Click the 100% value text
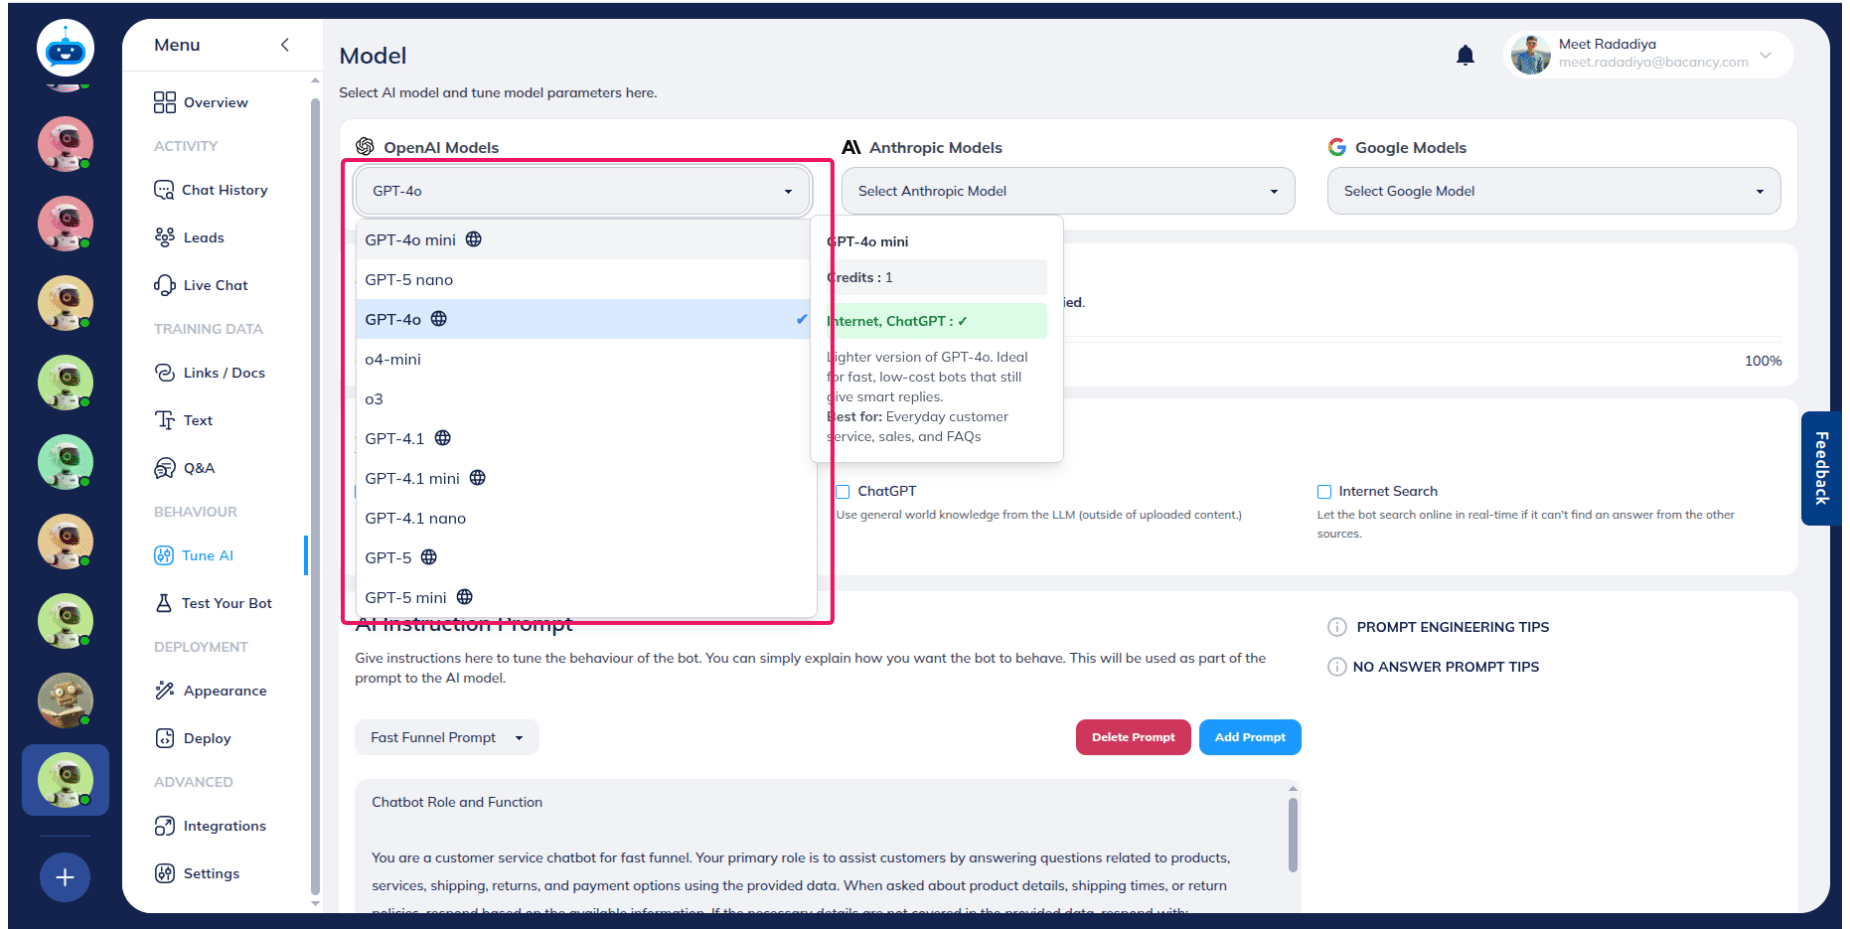1850x929 pixels. [1763, 361]
